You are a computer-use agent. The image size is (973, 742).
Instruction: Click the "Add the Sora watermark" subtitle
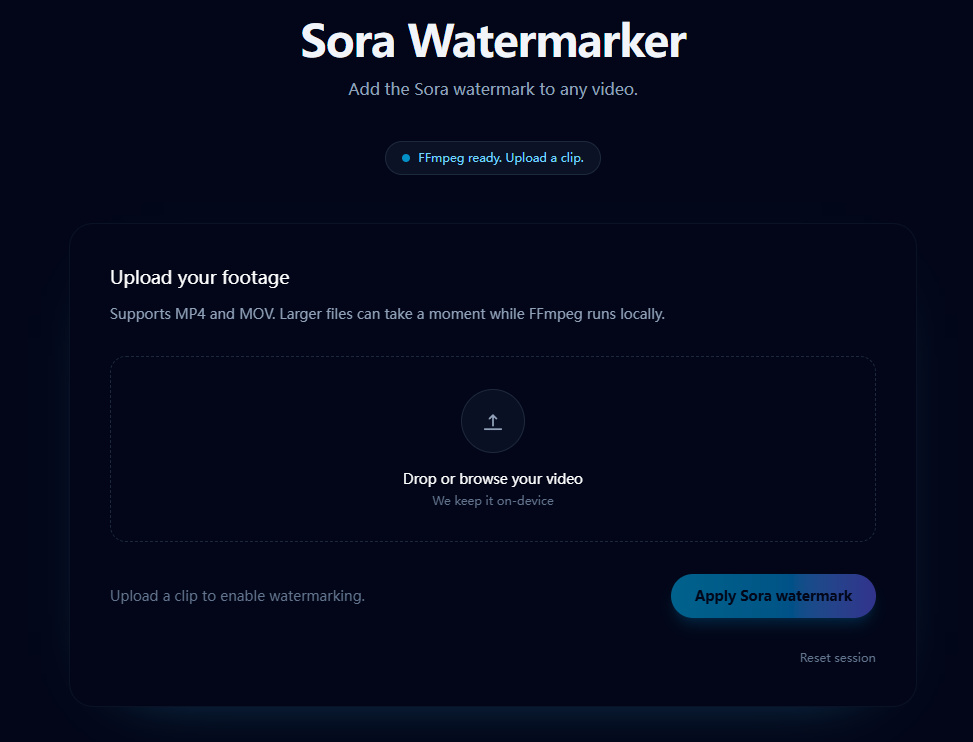tap(493, 90)
